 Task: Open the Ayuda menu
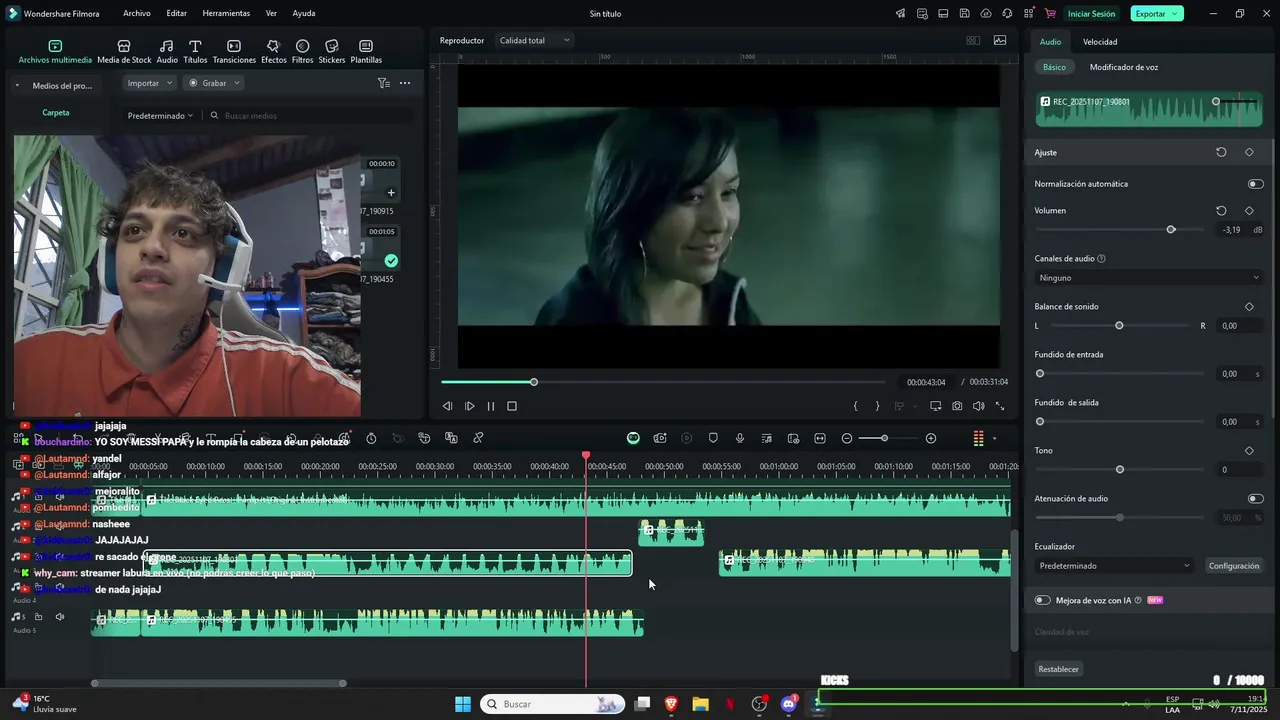pyautogui.click(x=304, y=13)
